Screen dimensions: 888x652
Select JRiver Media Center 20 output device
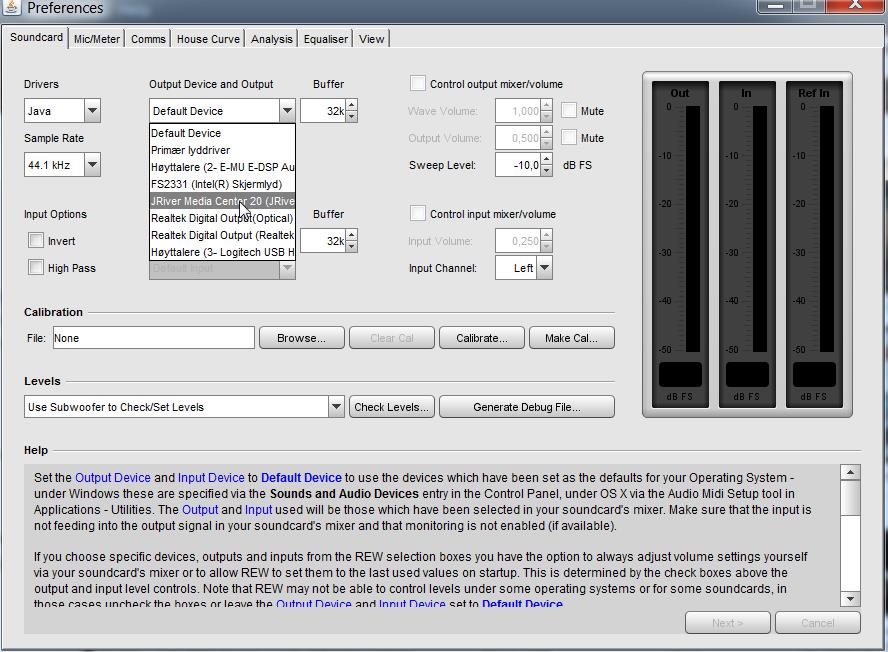click(x=222, y=201)
